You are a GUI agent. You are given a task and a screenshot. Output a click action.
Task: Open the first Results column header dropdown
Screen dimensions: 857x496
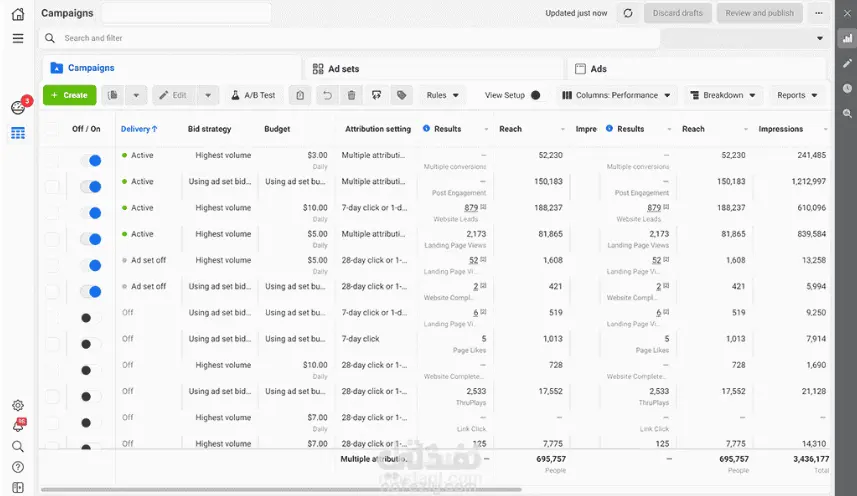486,129
